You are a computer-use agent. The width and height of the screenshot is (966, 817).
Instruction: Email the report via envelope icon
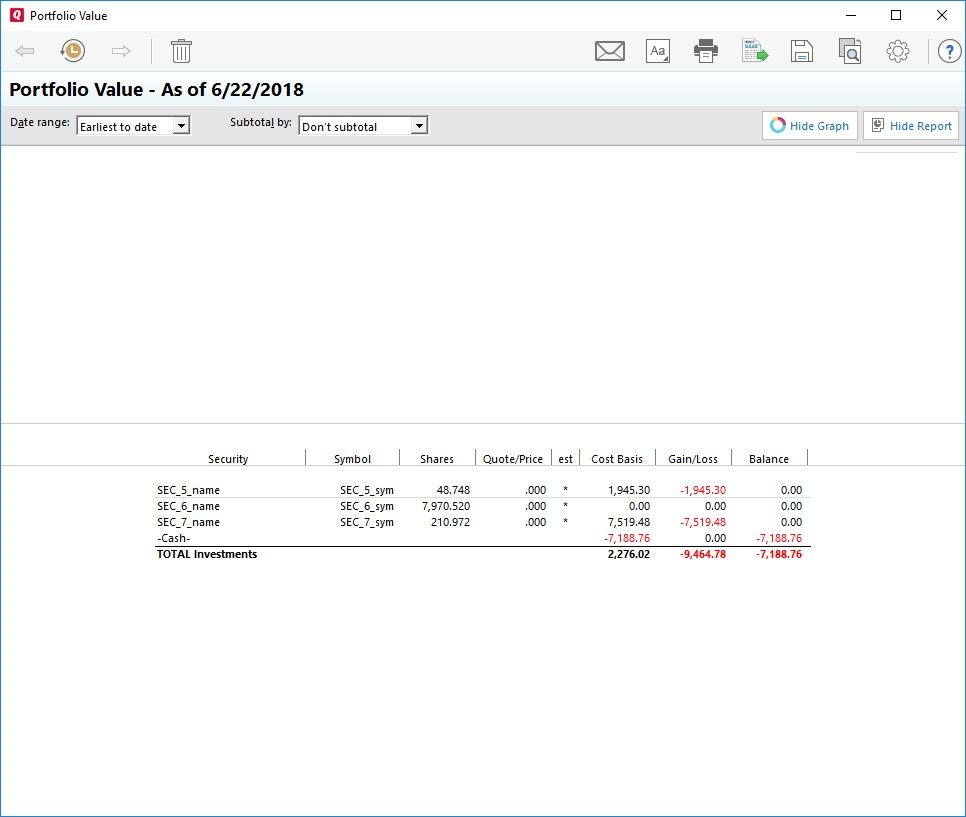point(609,51)
